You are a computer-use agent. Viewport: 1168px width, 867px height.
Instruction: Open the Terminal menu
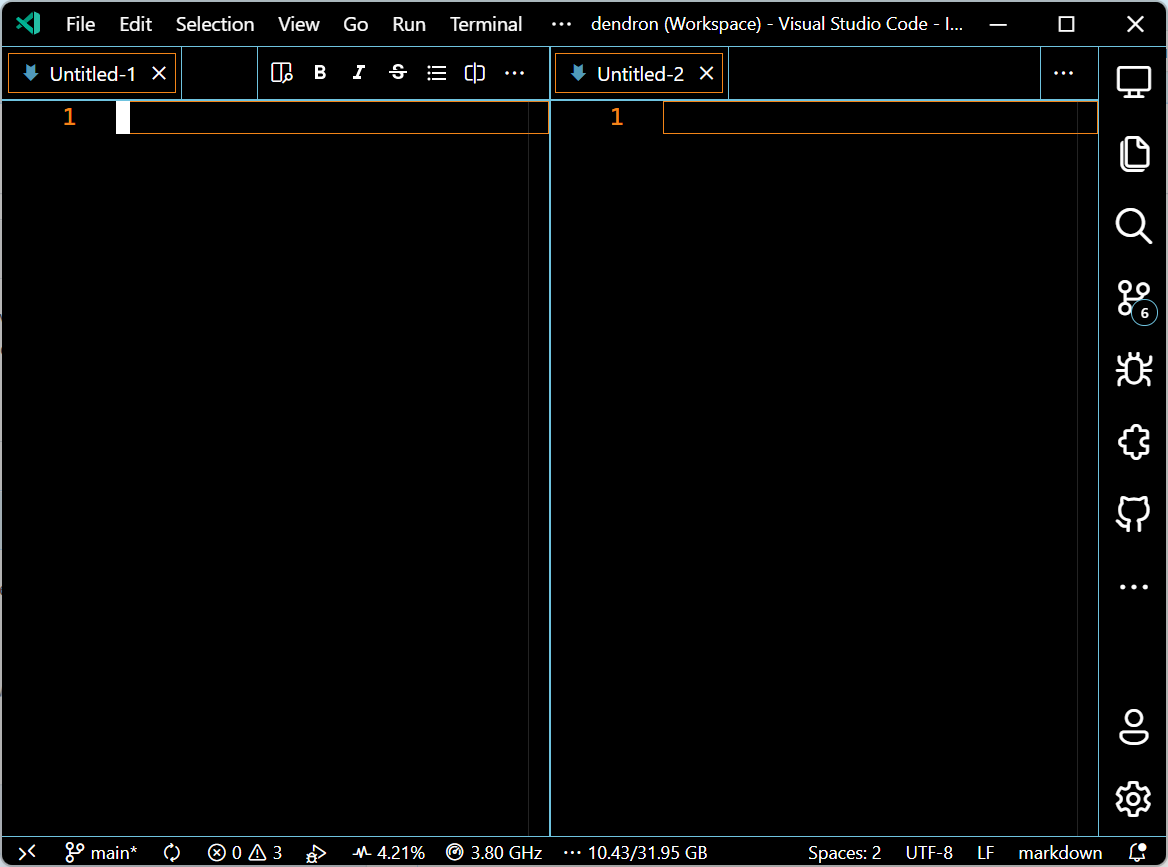tap(486, 24)
